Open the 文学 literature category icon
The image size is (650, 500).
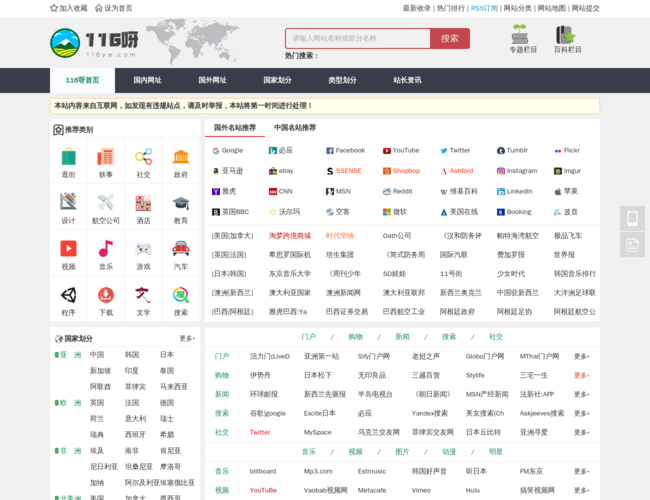pyautogui.click(x=143, y=295)
